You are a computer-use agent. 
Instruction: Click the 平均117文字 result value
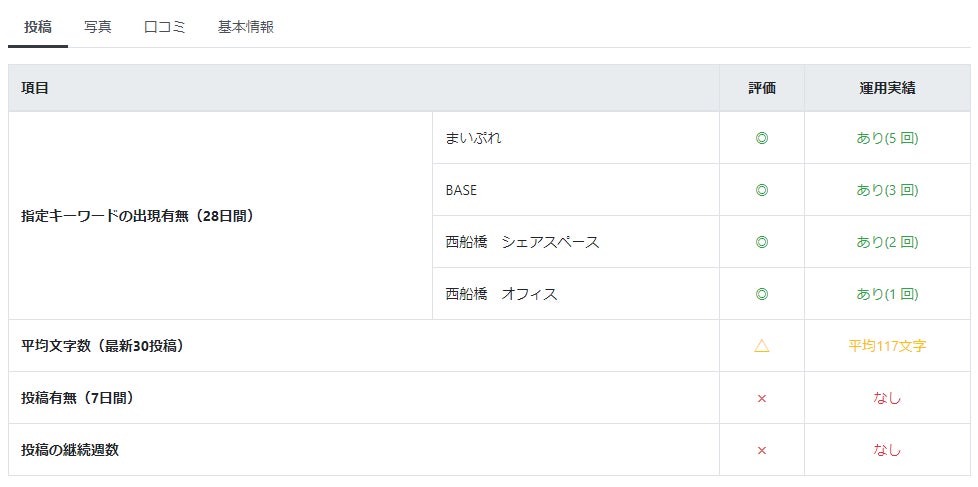[x=887, y=346]
